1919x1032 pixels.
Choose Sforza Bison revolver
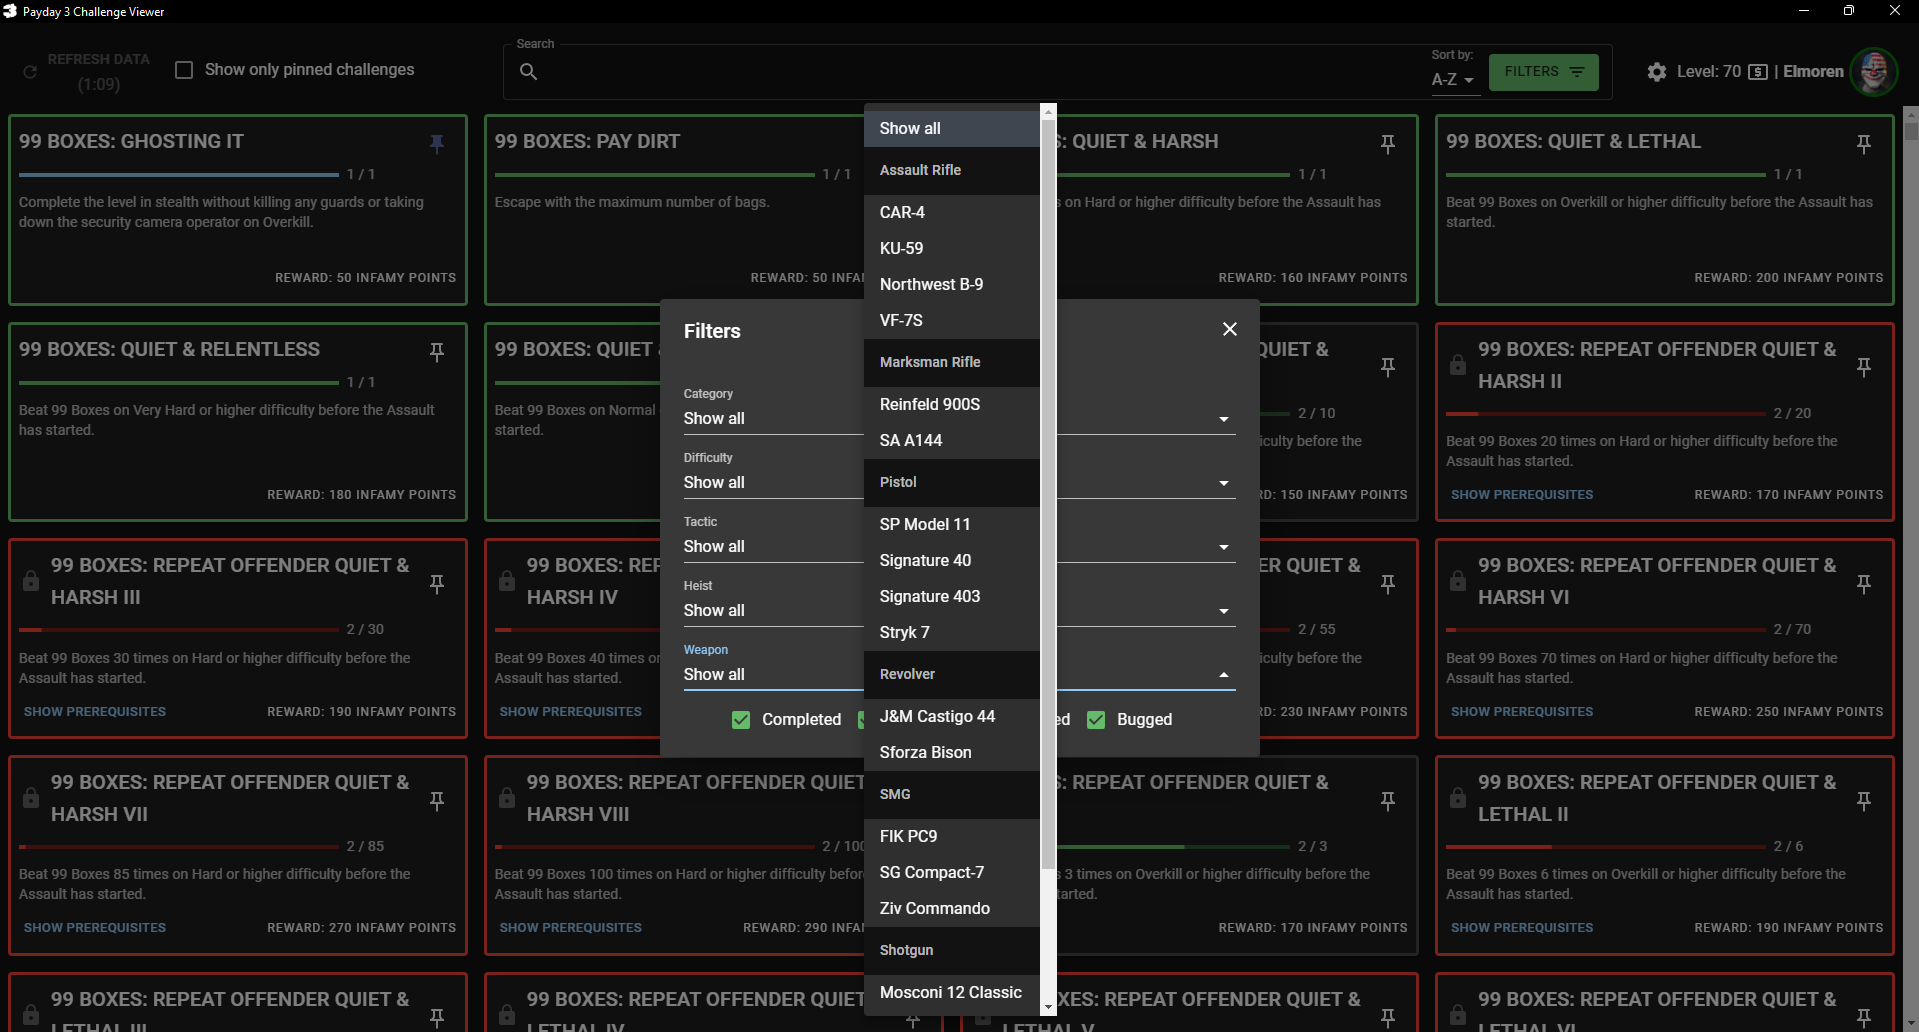(952, 752)
